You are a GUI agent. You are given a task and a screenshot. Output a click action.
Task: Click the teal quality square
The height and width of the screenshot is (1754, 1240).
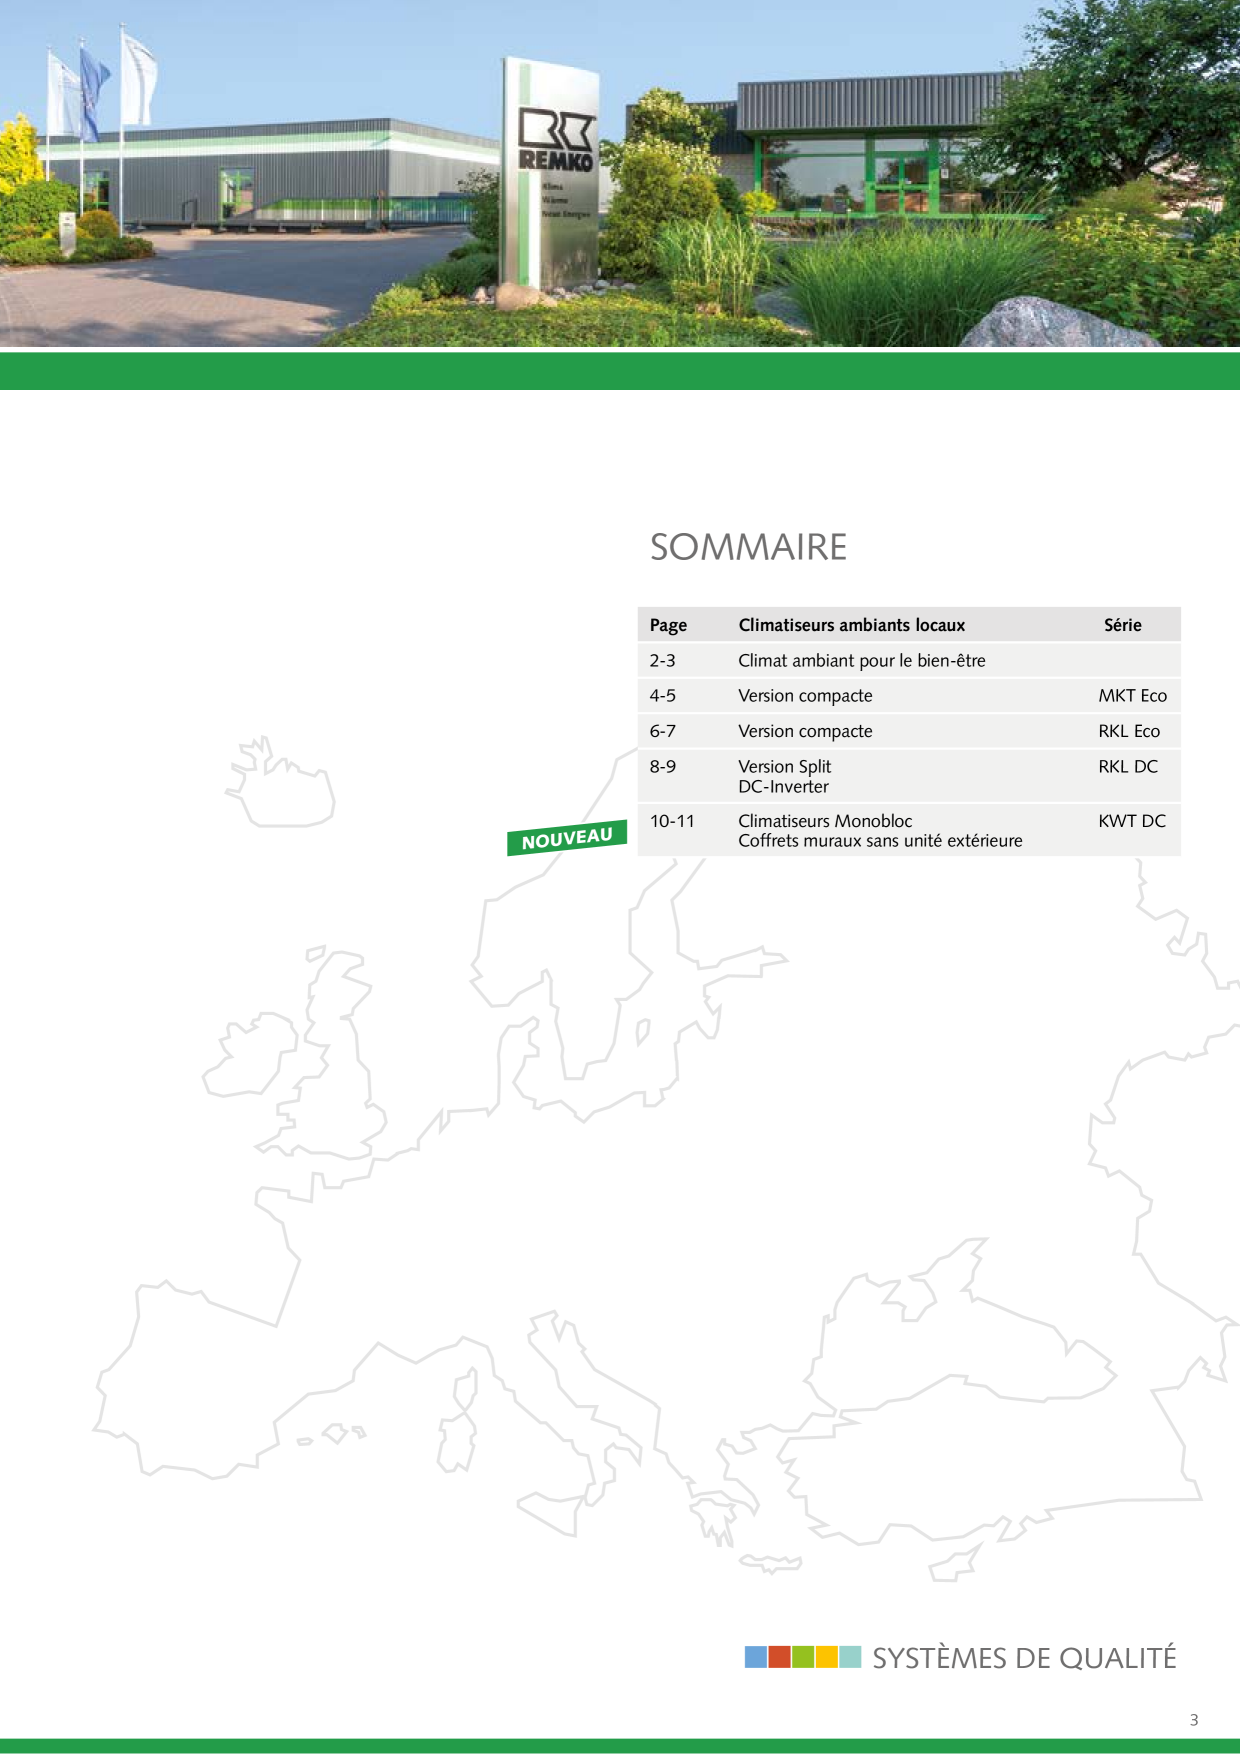click(x=850, y=1657)
